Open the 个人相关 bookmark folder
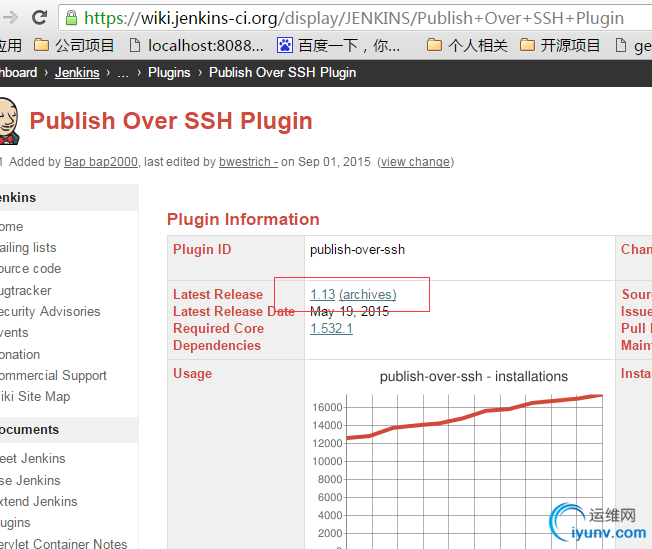This screenshot has width=652, height=549. click(x=467, y=45)
